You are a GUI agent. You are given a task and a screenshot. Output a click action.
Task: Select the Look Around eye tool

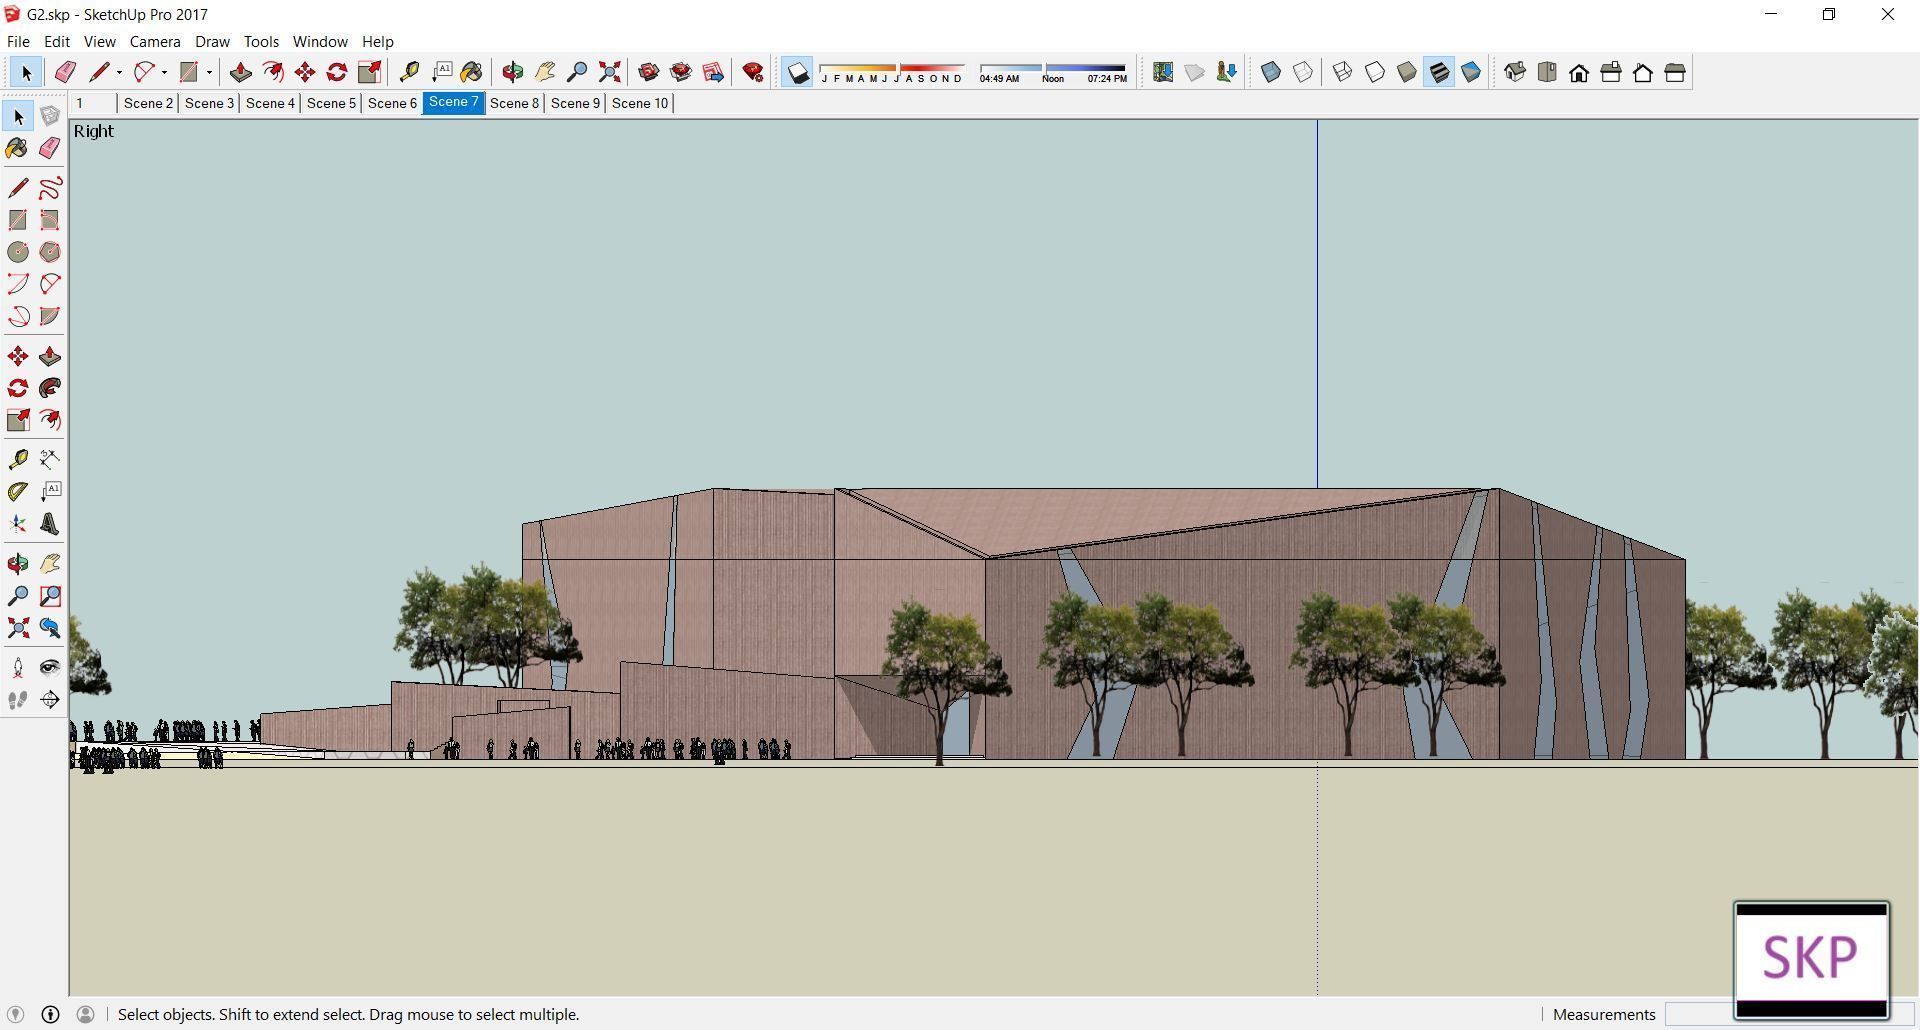(50, 667)
